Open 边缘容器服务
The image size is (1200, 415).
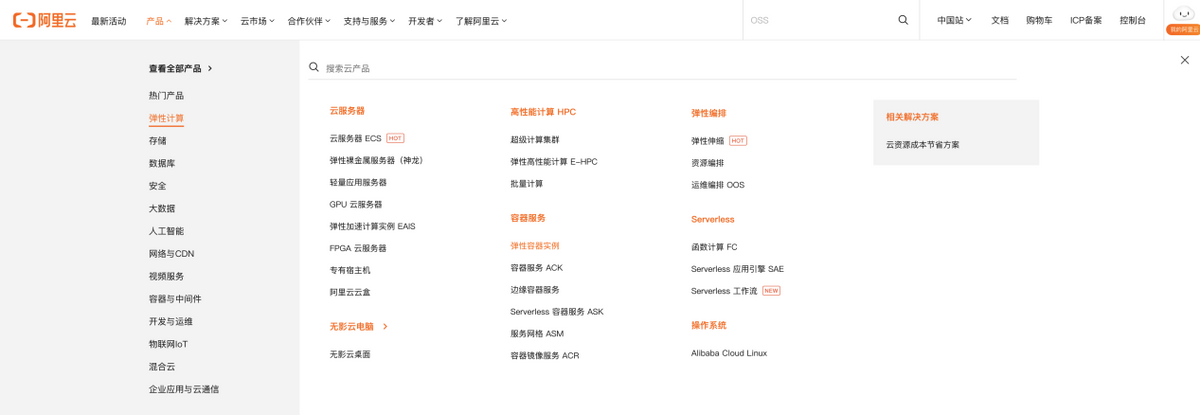coord(535,290)
